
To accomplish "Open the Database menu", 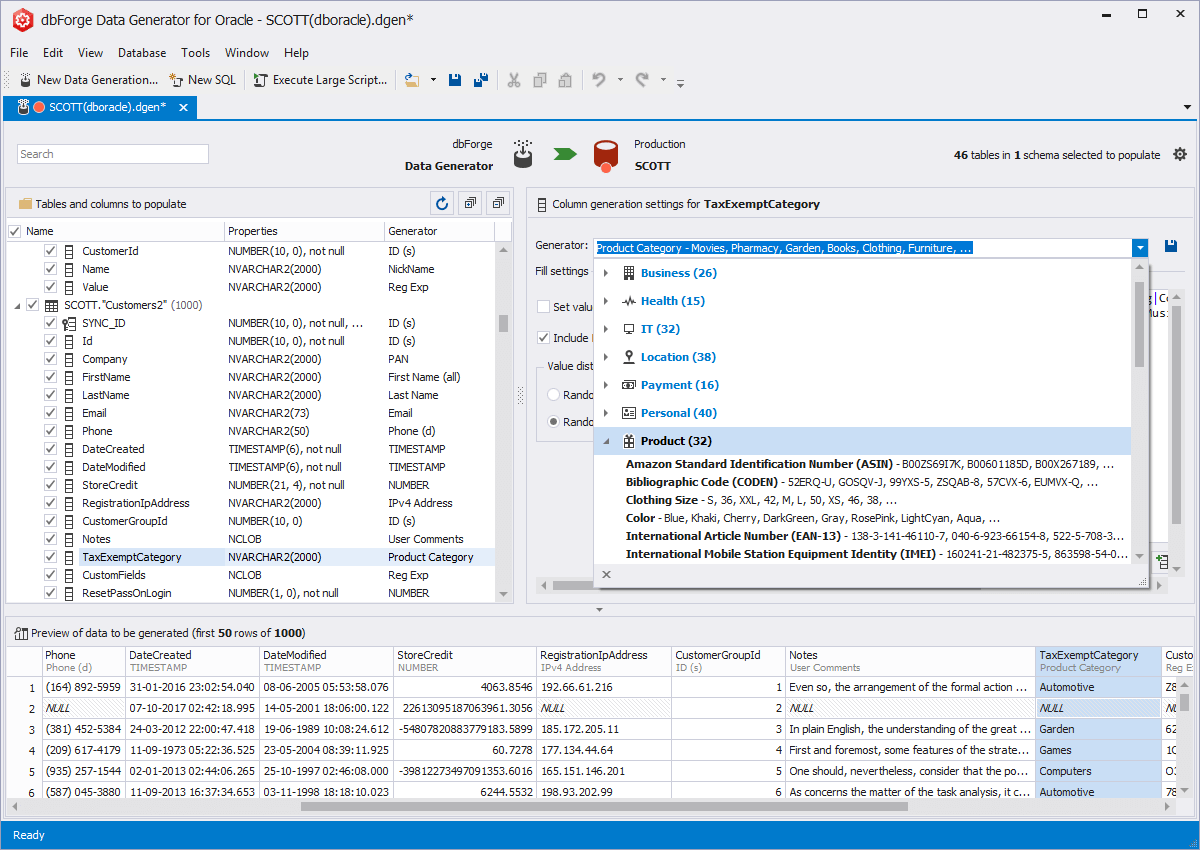I will (x=141, y=53).
